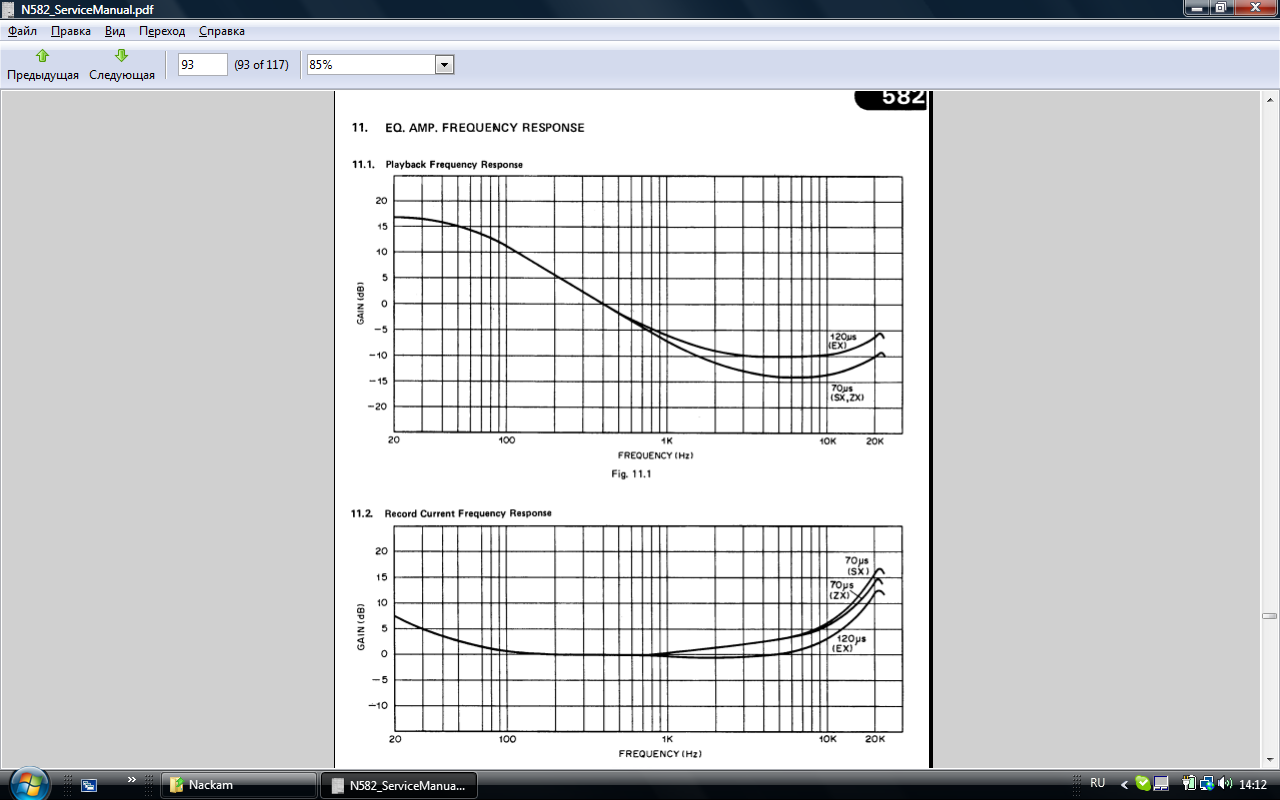Expand the quick launch overflow chevron
Image resolution: width=1280 pixels, height=800 pixels.
(132, 779)
